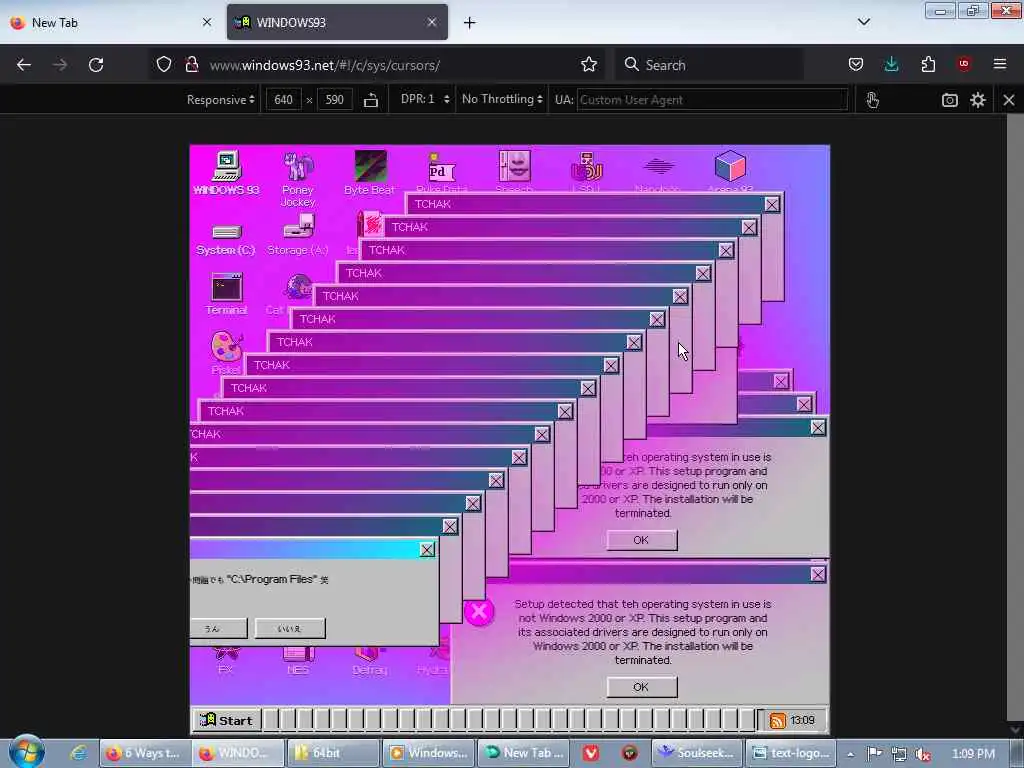The height and width of the screenshot is (768, 1024).
Task: Switch to the 64bit folder taskbar item
Action: (333, 753)
